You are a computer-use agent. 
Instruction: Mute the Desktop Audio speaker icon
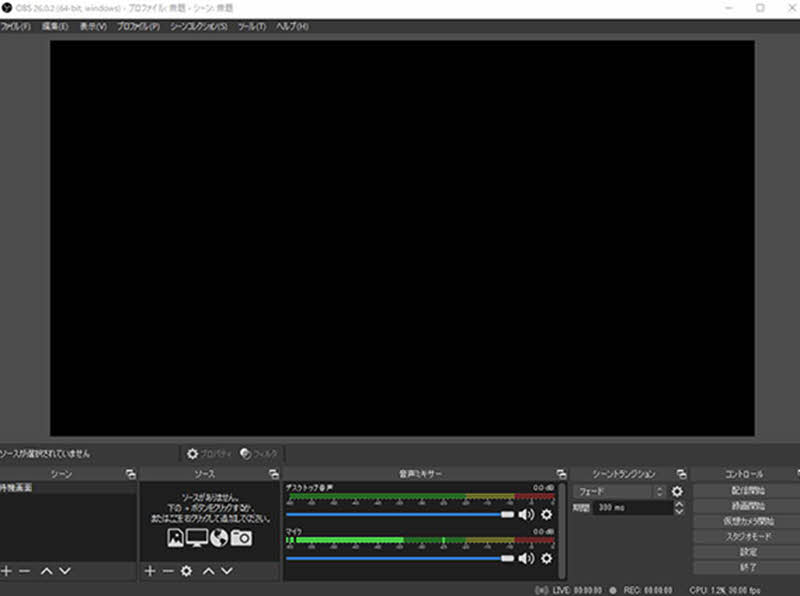click(526, 514)
